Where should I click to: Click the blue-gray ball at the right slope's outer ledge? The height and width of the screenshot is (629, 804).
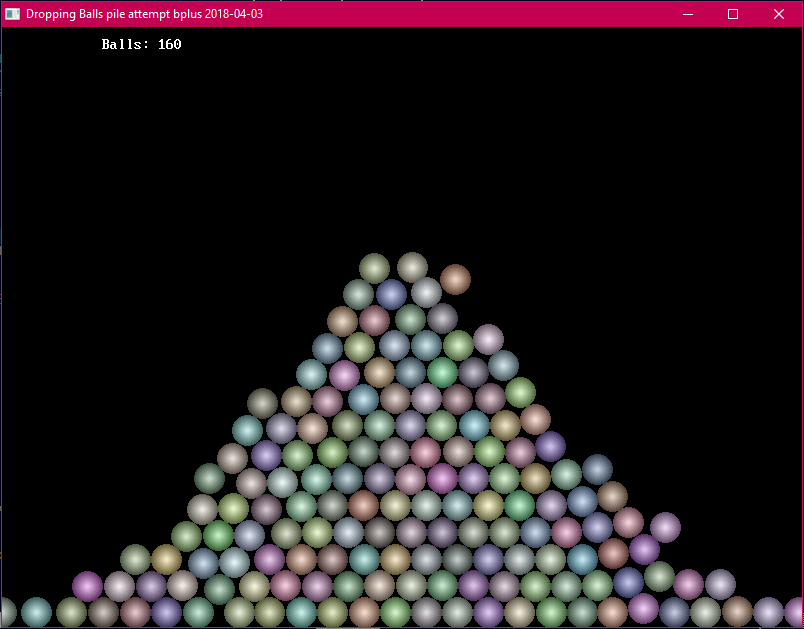coord(597,469)
